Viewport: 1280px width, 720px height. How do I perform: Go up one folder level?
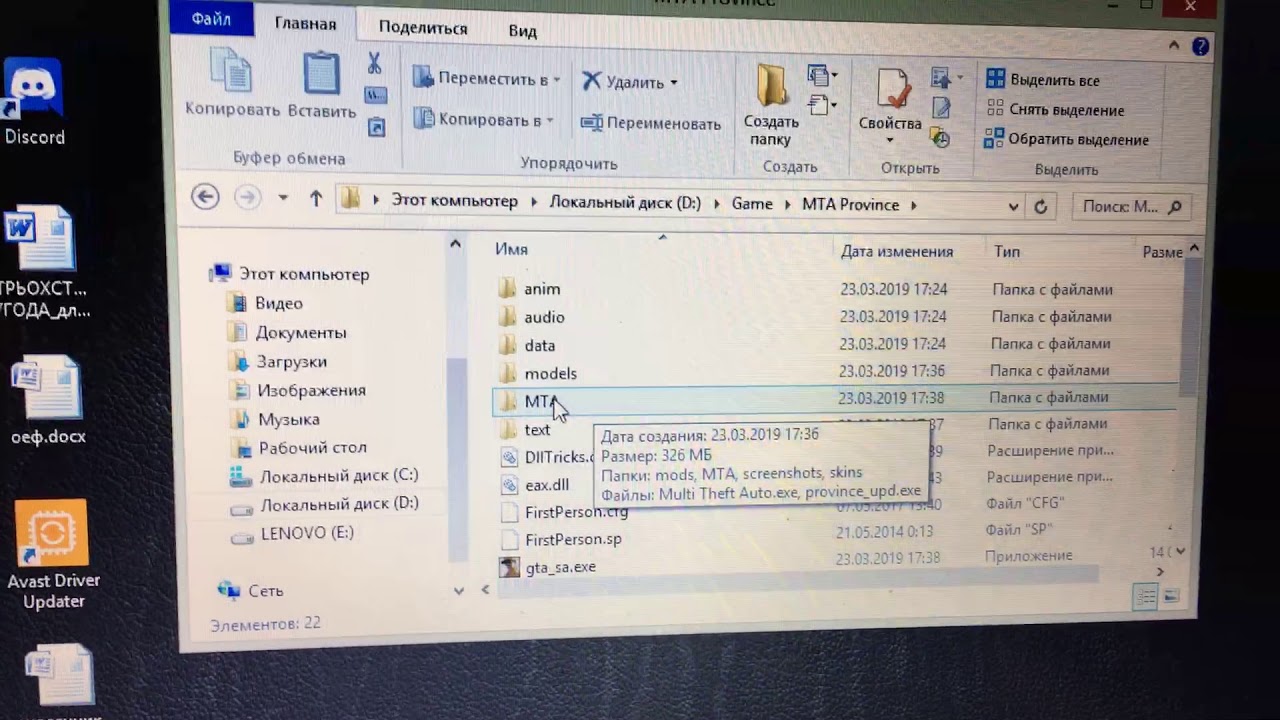point(316,198)
